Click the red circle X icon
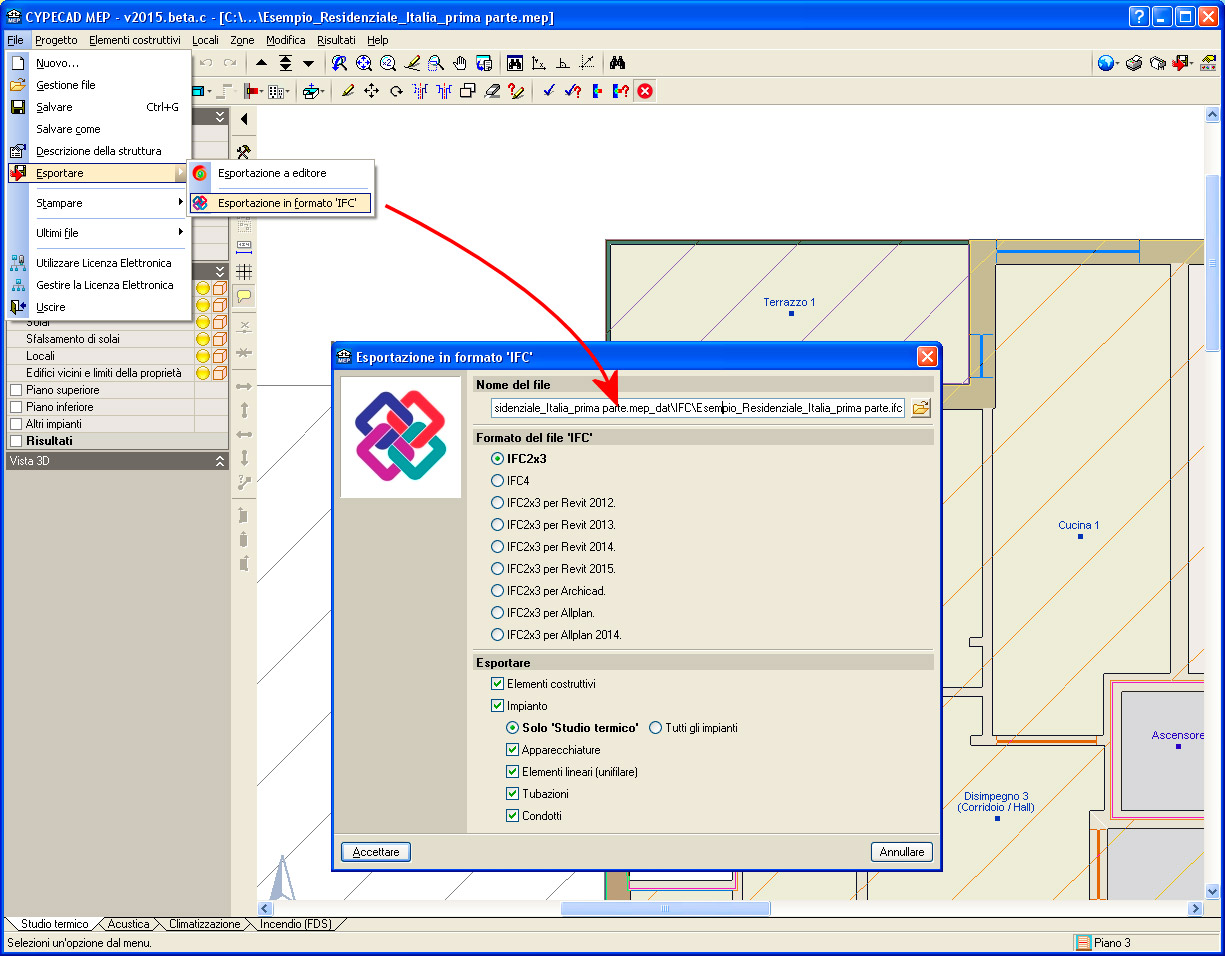 (x=645, y=91)
